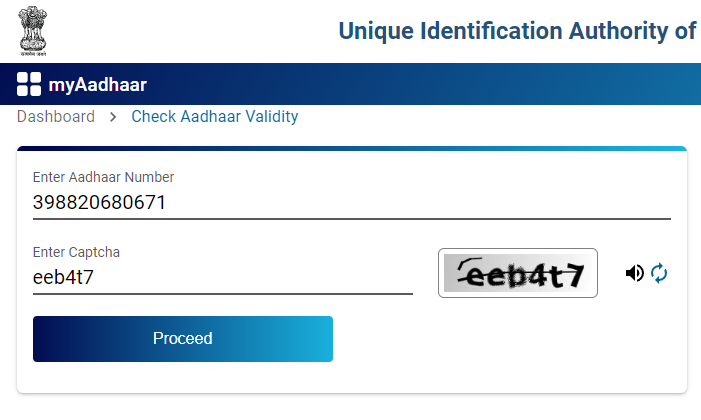Click the gradient top border of form card
Image resolution: width=701 pixels, height=420 pixels.
[x=351, y=149]
